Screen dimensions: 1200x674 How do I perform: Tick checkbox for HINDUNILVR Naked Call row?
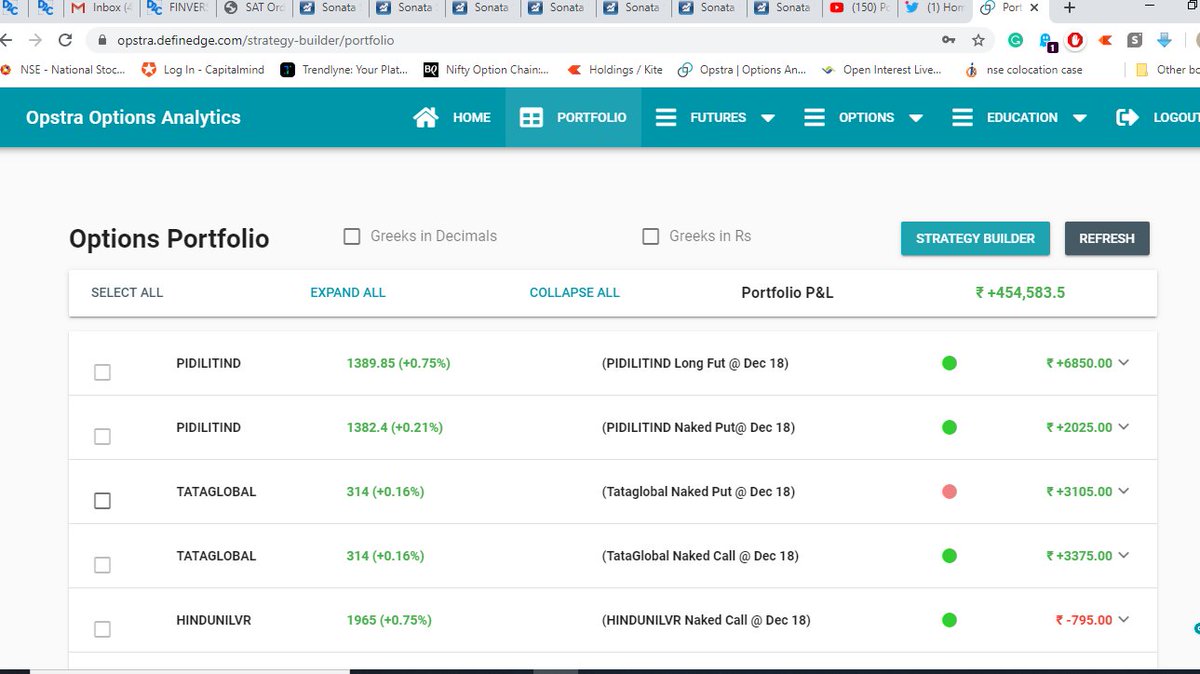tap(102, 629)
